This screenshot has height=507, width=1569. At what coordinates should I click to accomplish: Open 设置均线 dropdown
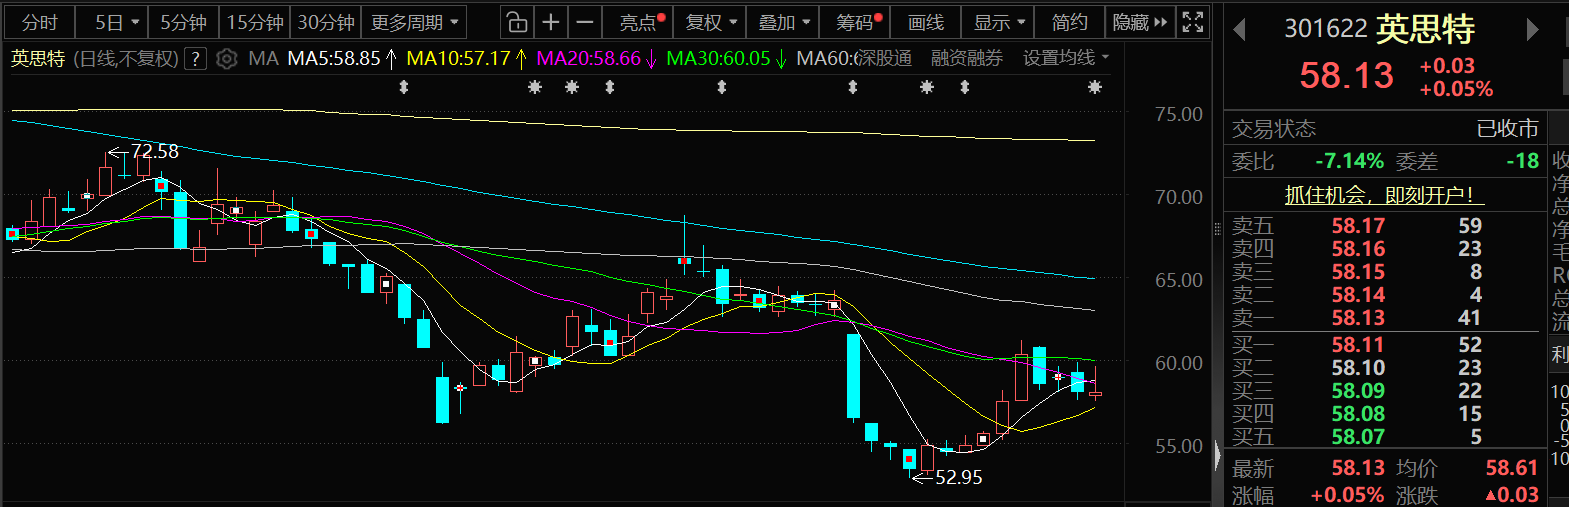tap(1066, 58)
